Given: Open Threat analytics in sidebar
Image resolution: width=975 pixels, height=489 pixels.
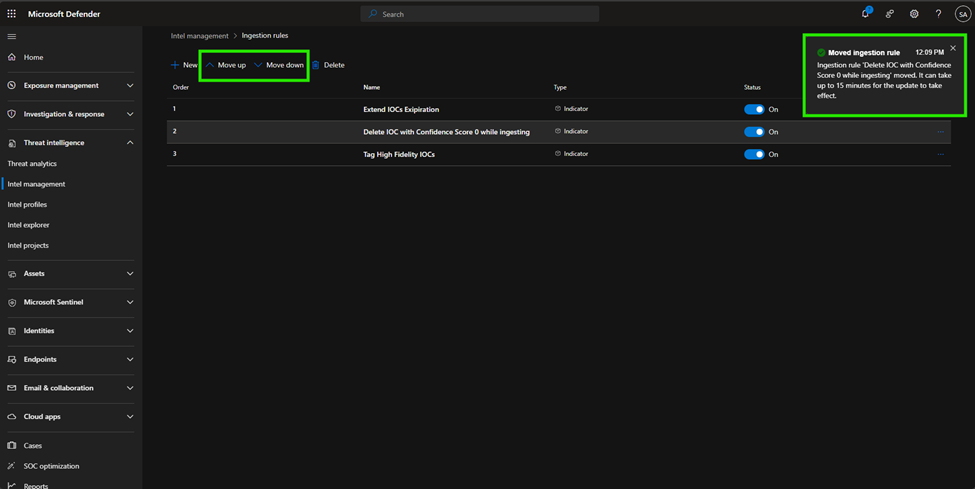Looking at the screenshot, I should pos(32,164).
